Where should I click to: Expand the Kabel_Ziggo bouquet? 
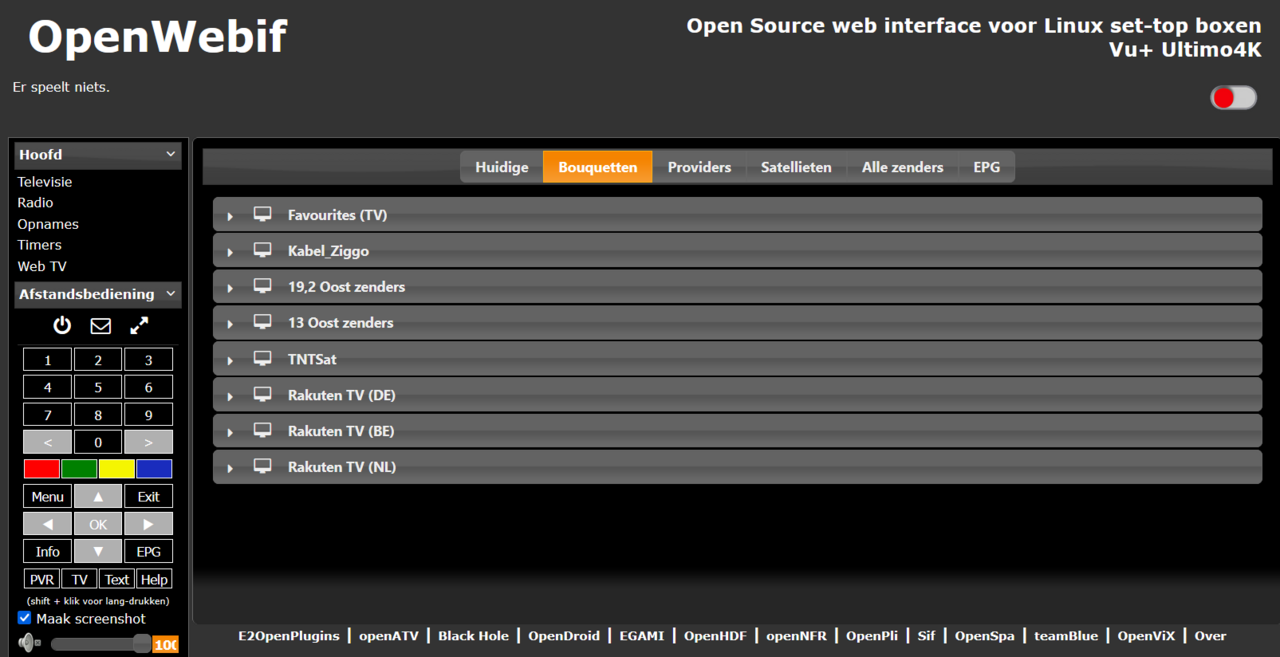click(229, 251)
